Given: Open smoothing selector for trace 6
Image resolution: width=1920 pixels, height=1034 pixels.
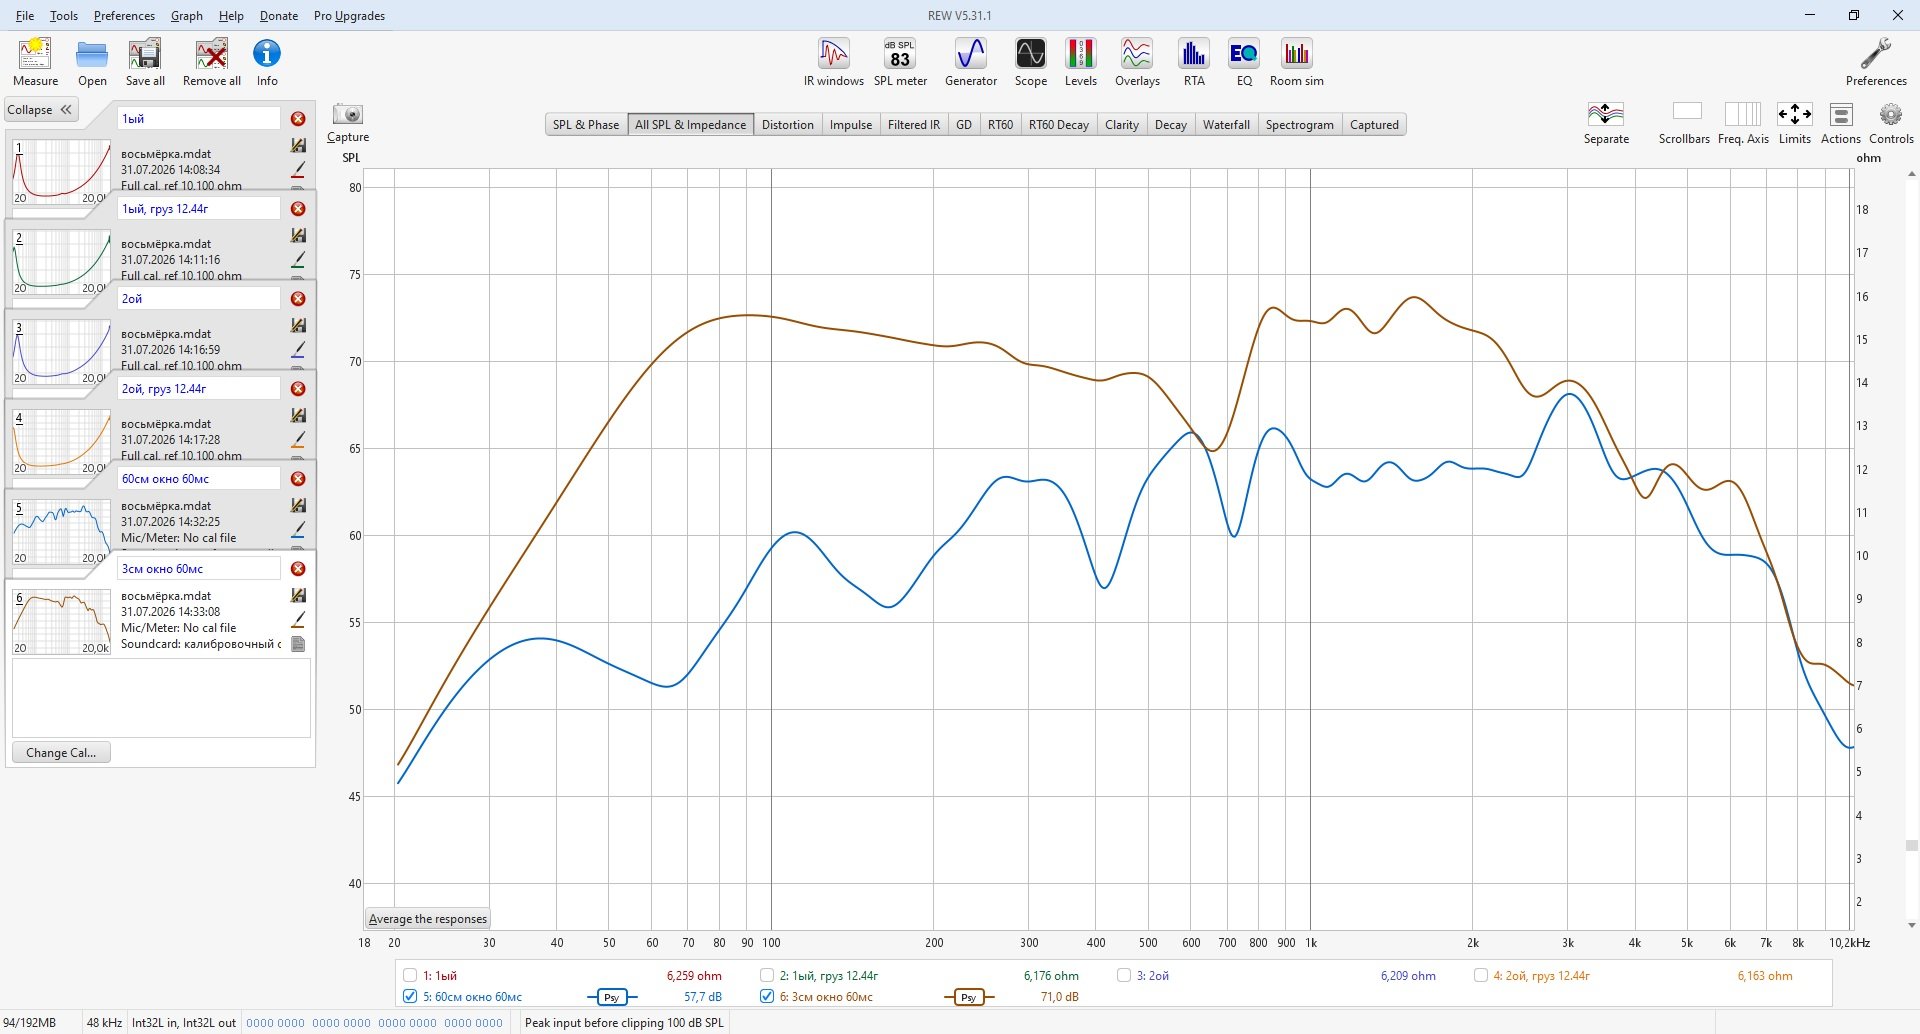Looking at the screenshot, I should click(968, 997).
